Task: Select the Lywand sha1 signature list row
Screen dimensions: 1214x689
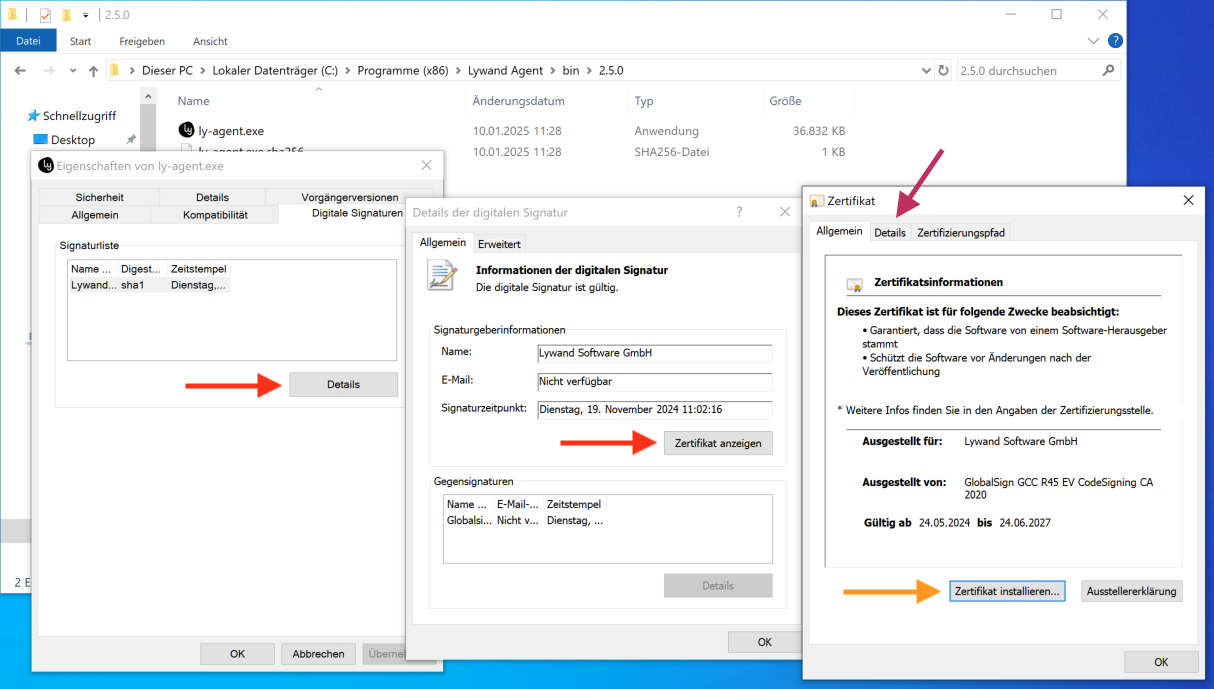Action: pos(150,285)
